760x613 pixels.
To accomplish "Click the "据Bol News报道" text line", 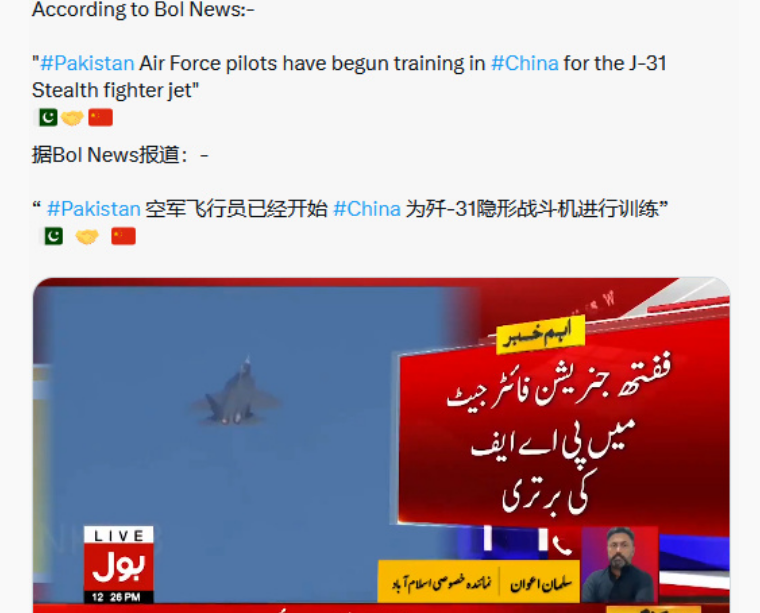I will click(x=120, y=155).
